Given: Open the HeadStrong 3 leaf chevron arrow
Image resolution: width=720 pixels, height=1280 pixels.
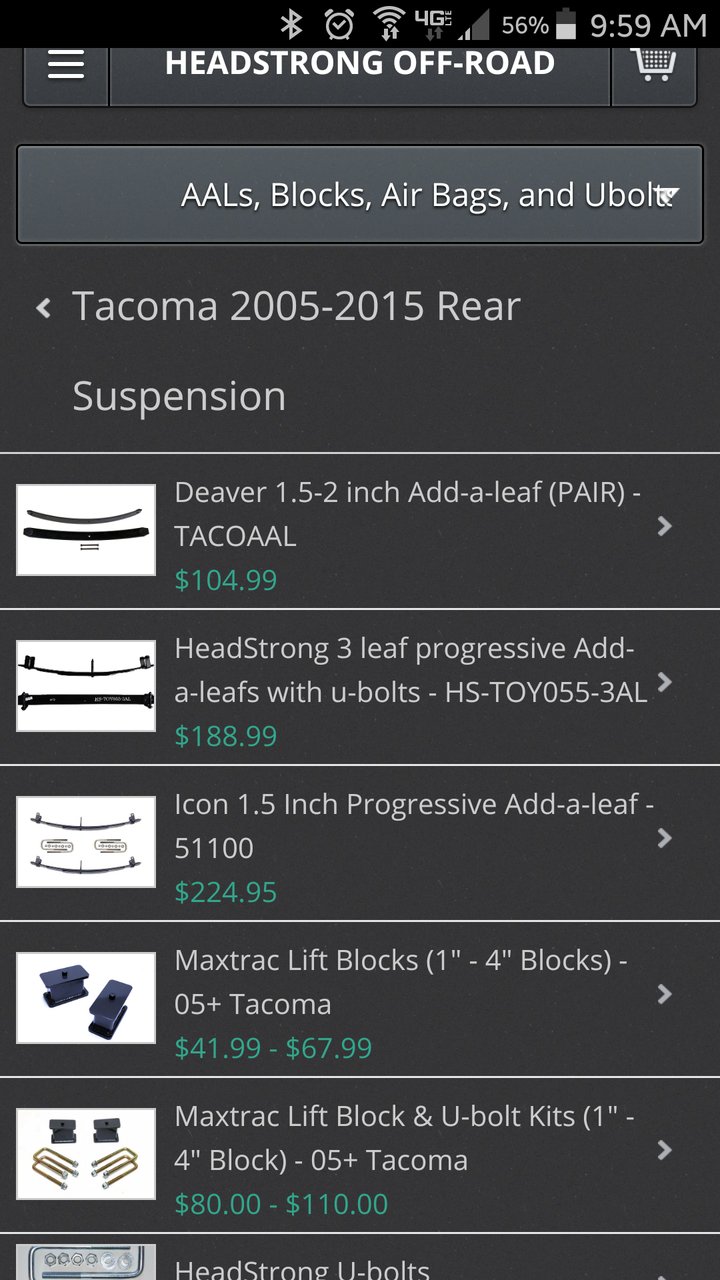Looking at the screenshot, I should pos(665,682).
